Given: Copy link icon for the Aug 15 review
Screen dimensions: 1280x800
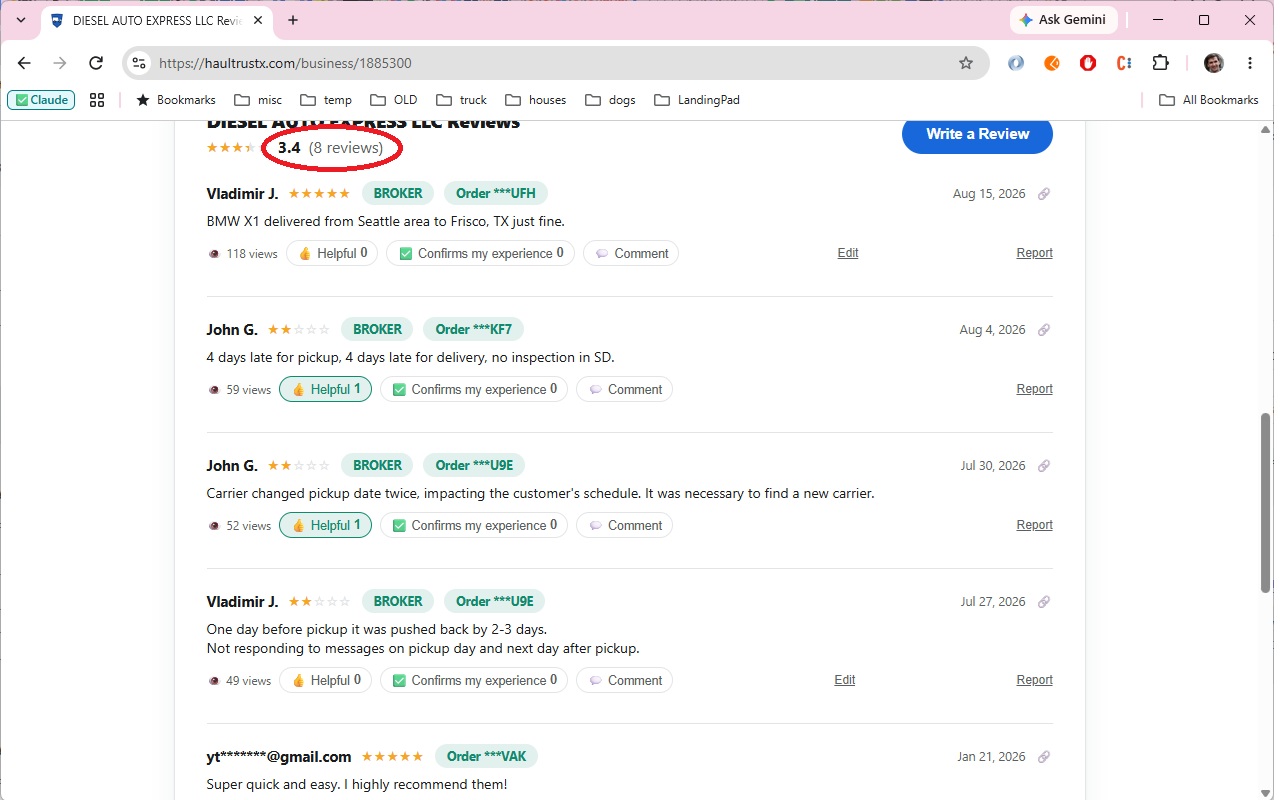Looking at the screenshot, I should (1044, 194).
